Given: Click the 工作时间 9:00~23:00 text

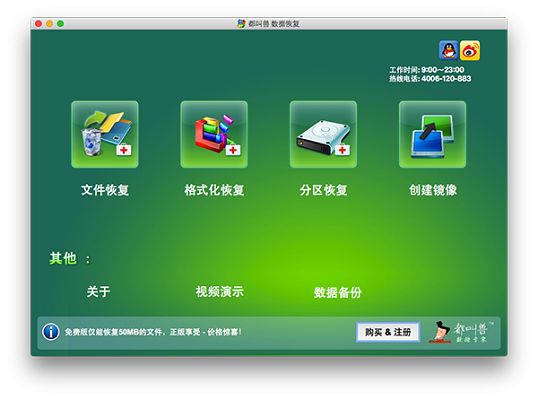Looking at the screenshot, I should 426,70.
